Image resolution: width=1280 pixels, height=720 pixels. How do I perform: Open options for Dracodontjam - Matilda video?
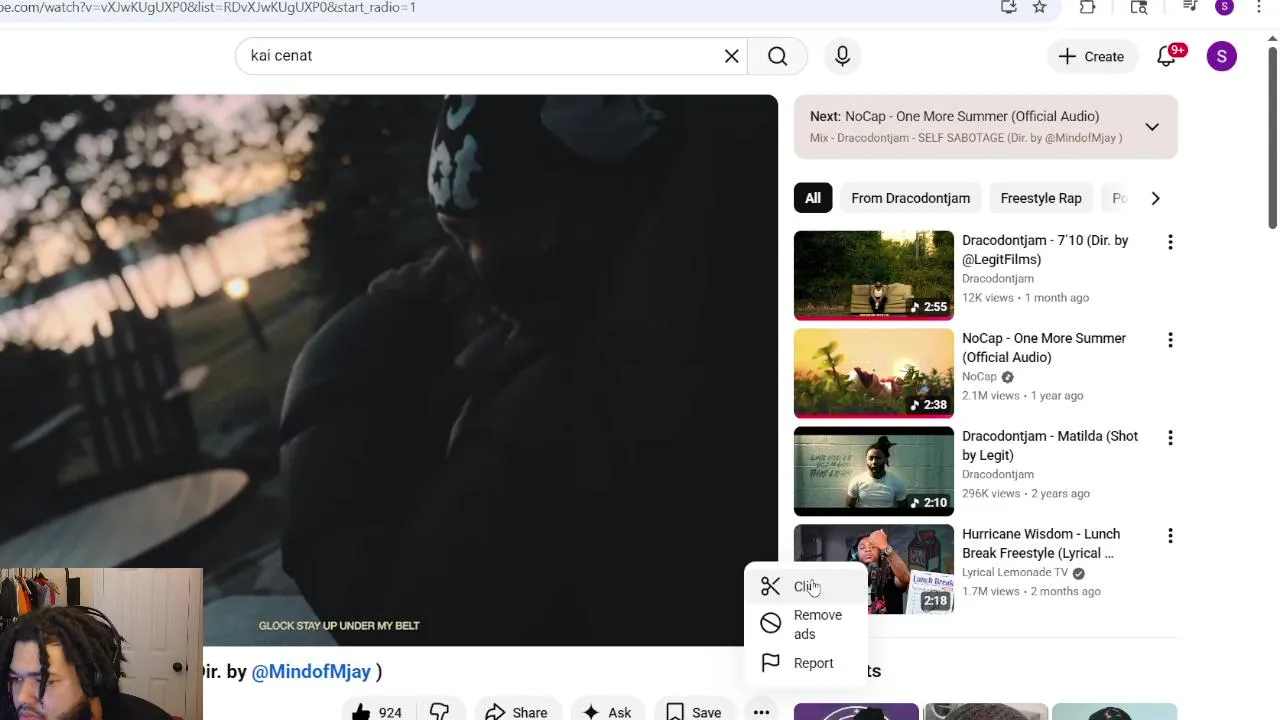tap(1170, 438)
